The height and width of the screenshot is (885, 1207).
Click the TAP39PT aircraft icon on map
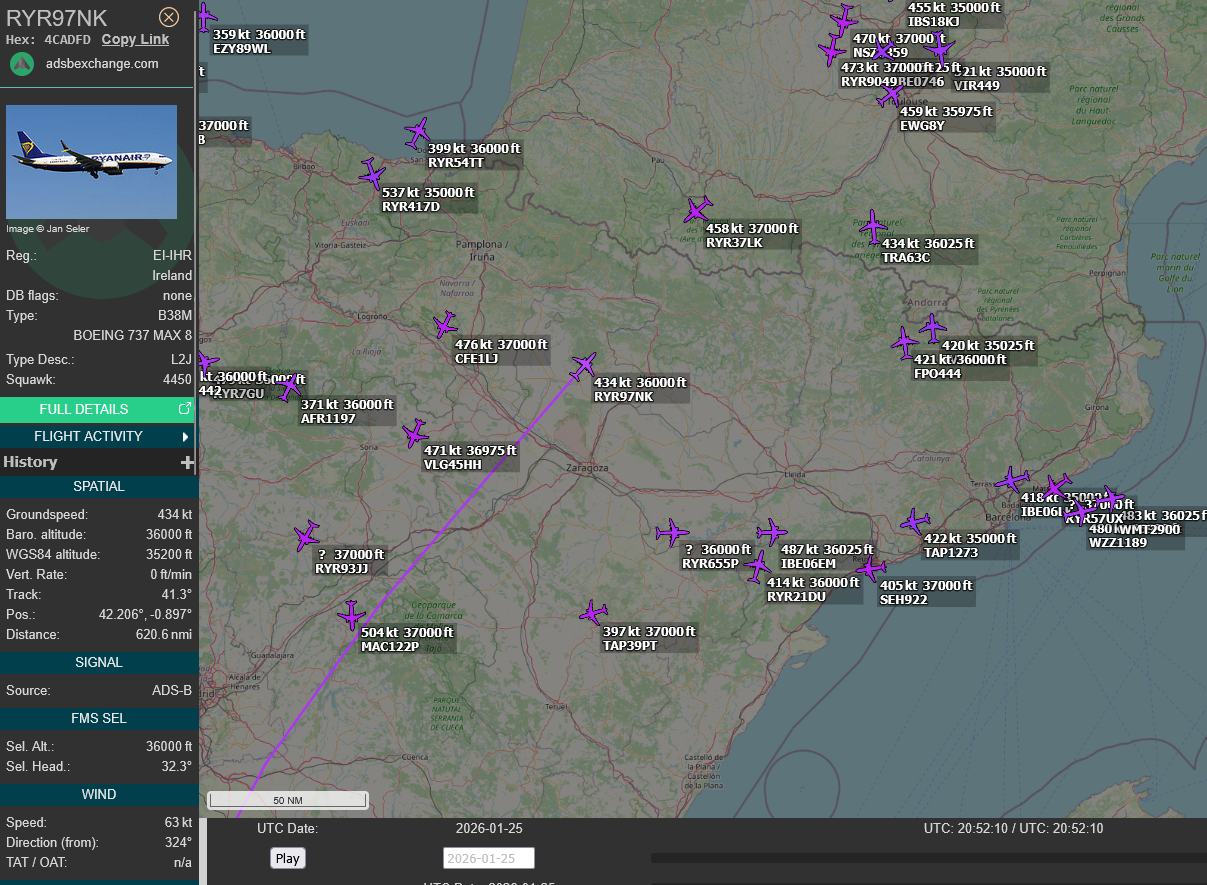(593, 612)
